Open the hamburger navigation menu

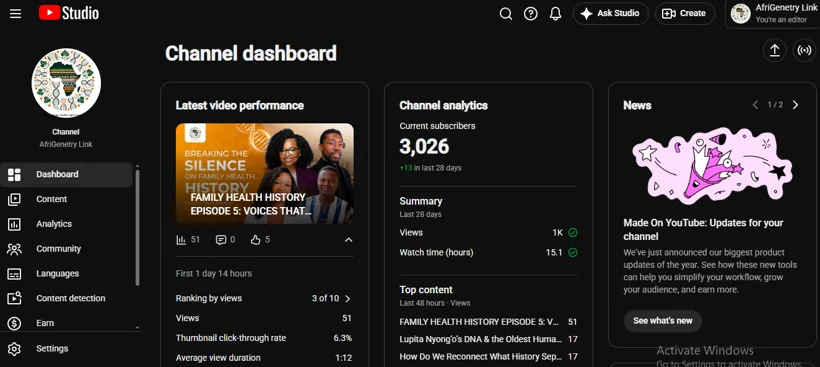coord(16,14)
